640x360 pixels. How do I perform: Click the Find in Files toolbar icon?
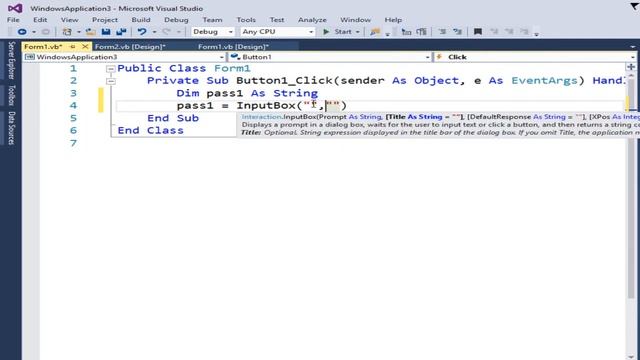pos(375,31)
